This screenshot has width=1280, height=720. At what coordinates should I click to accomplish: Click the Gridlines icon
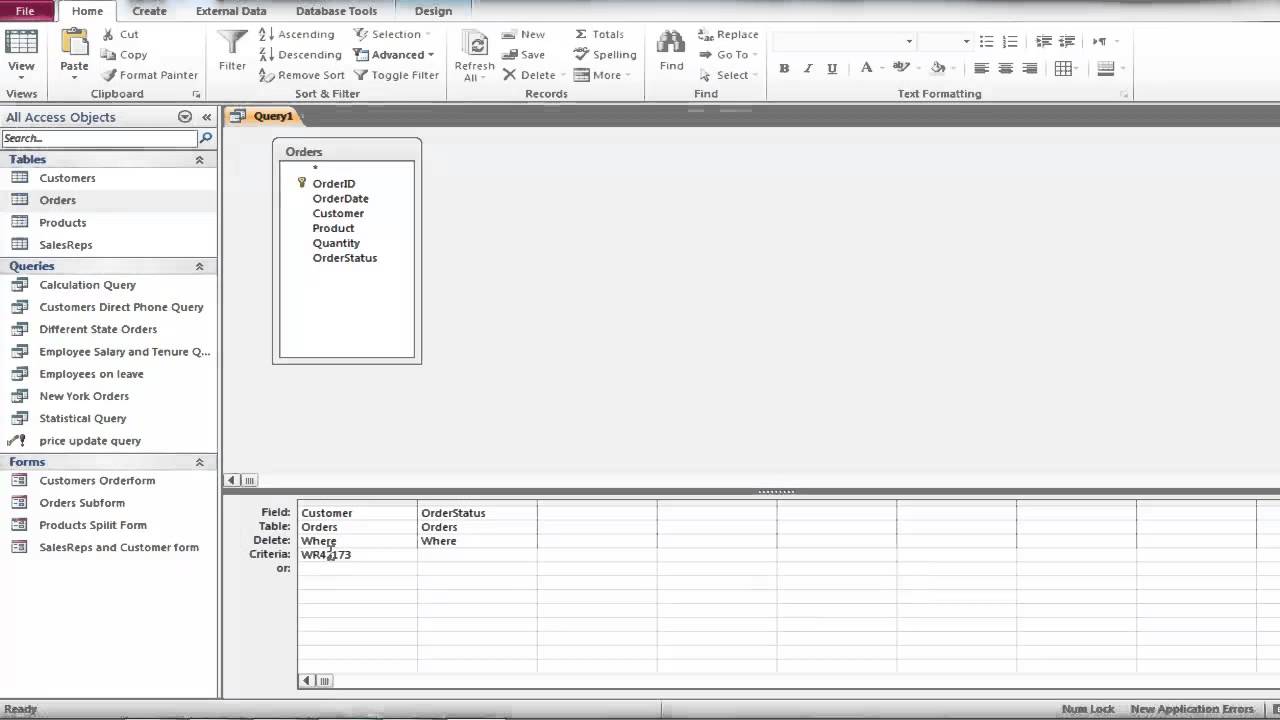(x=1063, y=69)
